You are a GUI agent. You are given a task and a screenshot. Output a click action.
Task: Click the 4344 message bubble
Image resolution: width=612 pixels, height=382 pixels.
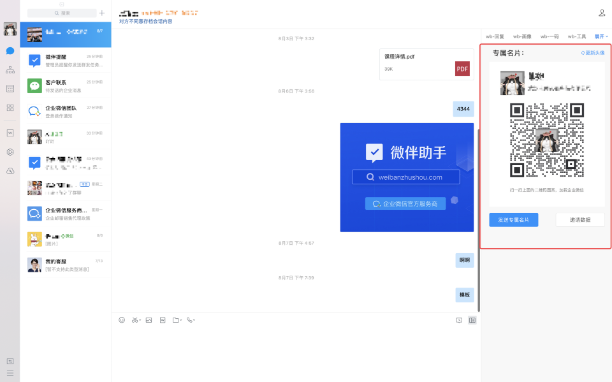tap(463, 109)
